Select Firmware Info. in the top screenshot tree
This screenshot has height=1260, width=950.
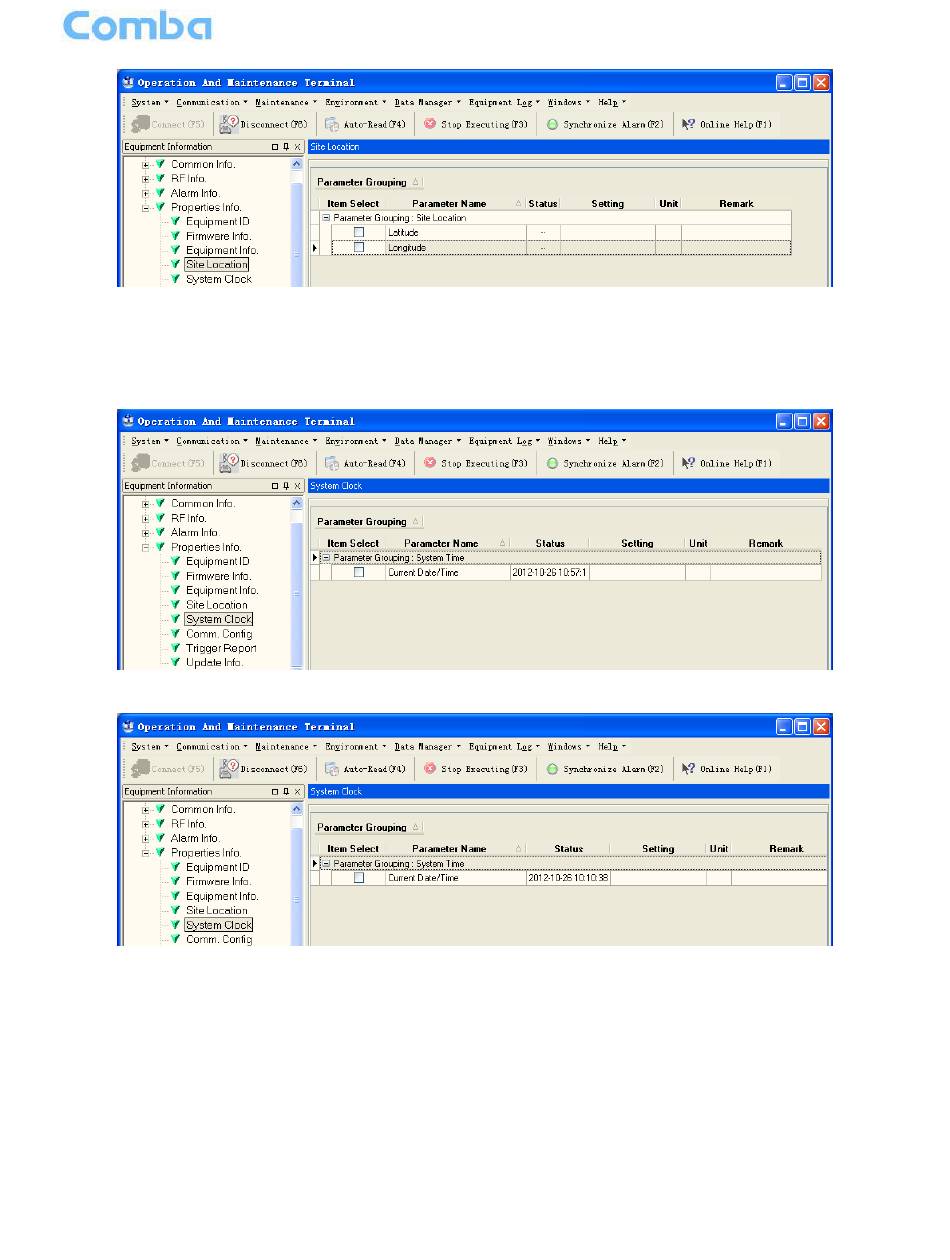click(x=218, y=236)
